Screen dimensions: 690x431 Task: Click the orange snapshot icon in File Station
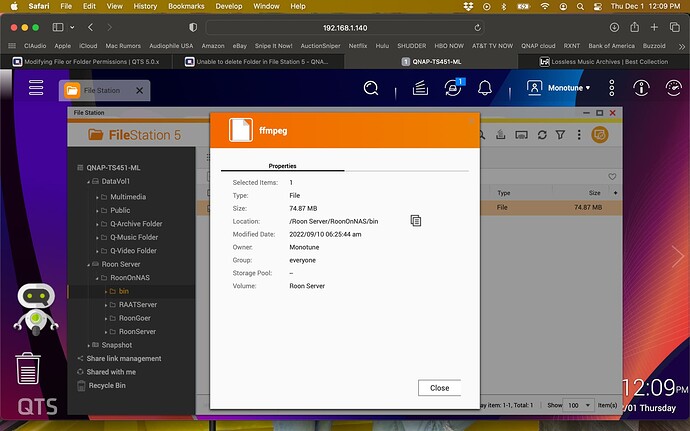coord(599,135)
